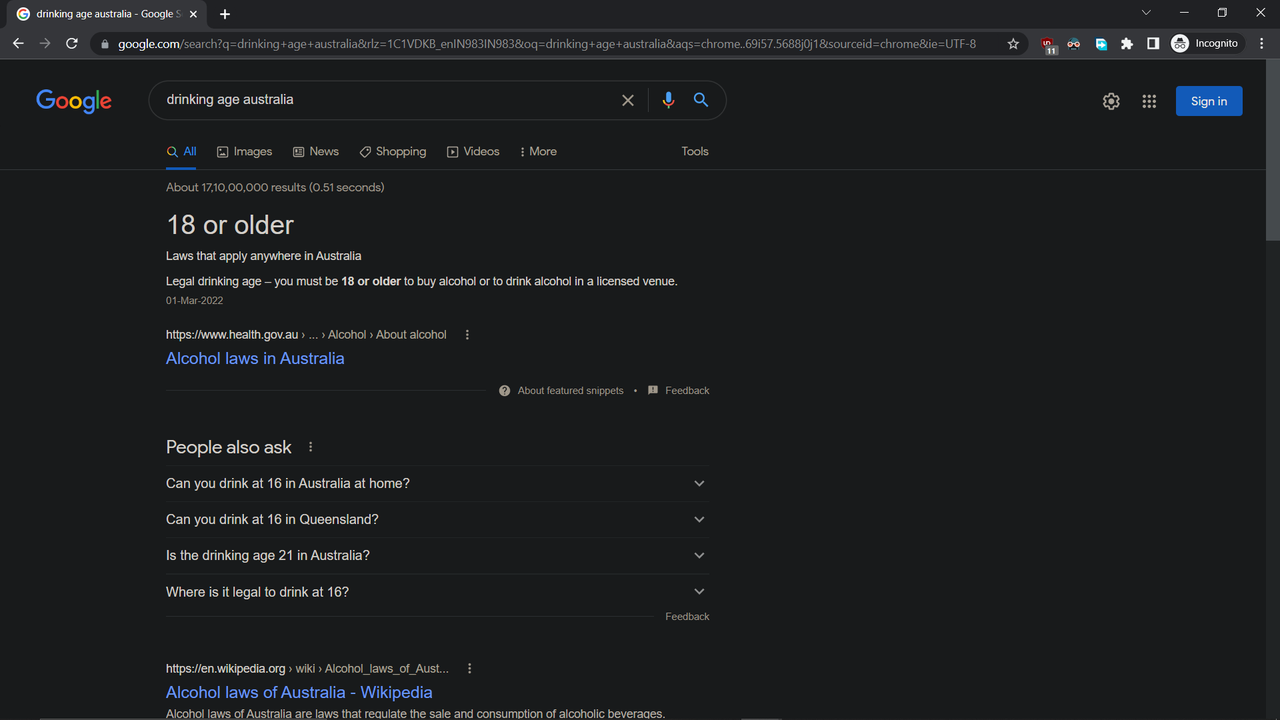1280x720 pixels.
Task: Click Feedback below People also ask
Action: tap(687, 617)
